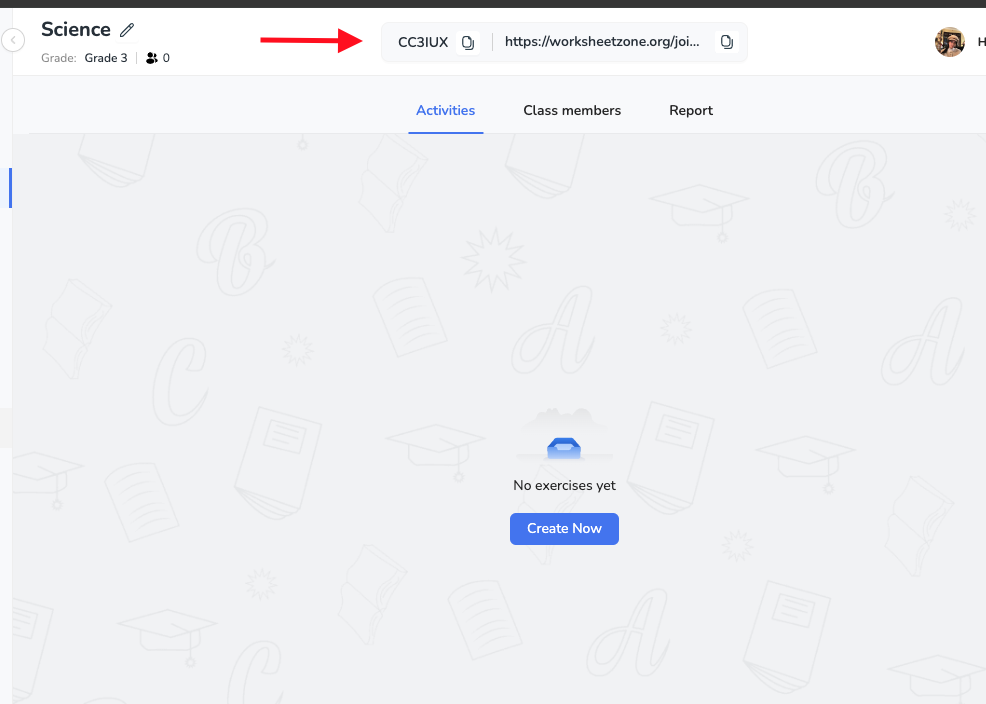This screenshot has height=704, width=986.
Task: Edit the Science class name with pencil icon
Action: click(x=127, y=30)
